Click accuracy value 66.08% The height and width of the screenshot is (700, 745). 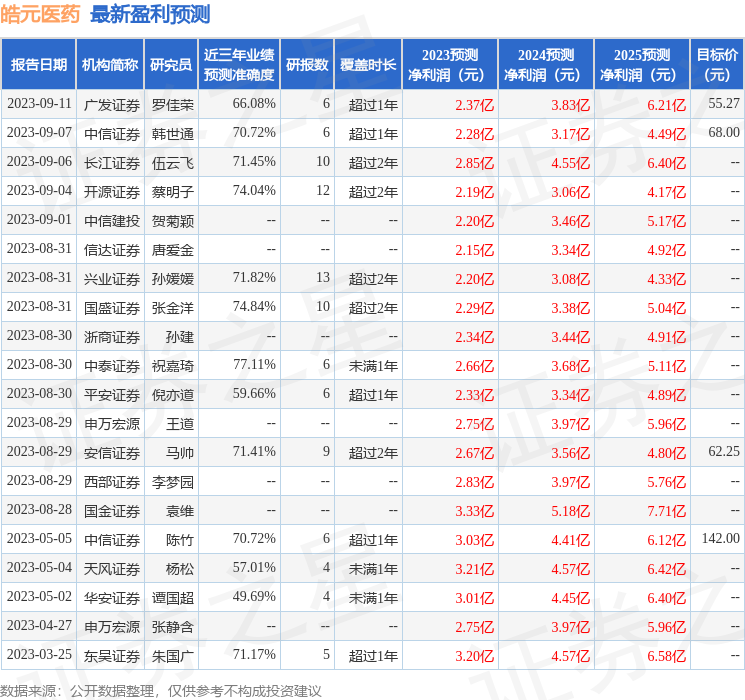[254, 103]
